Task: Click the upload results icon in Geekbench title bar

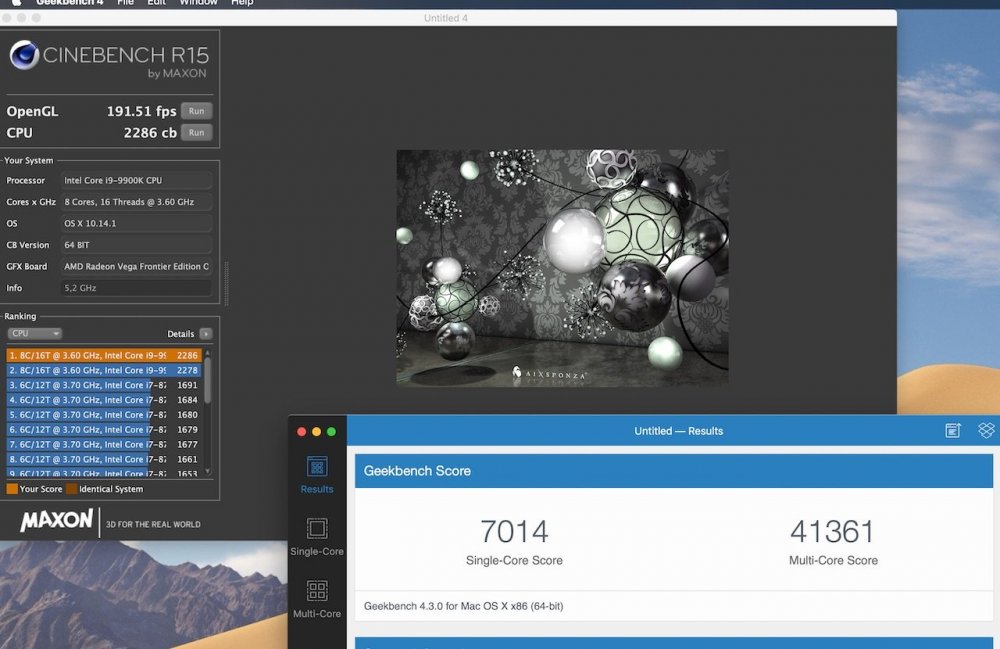Action: coord(953,431)
